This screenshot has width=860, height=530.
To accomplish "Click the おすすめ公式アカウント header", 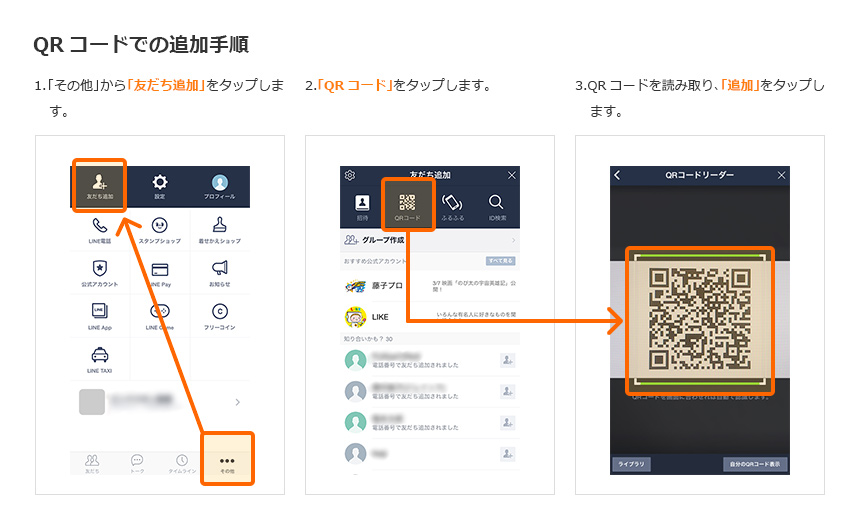I will [x=375, y=261].
